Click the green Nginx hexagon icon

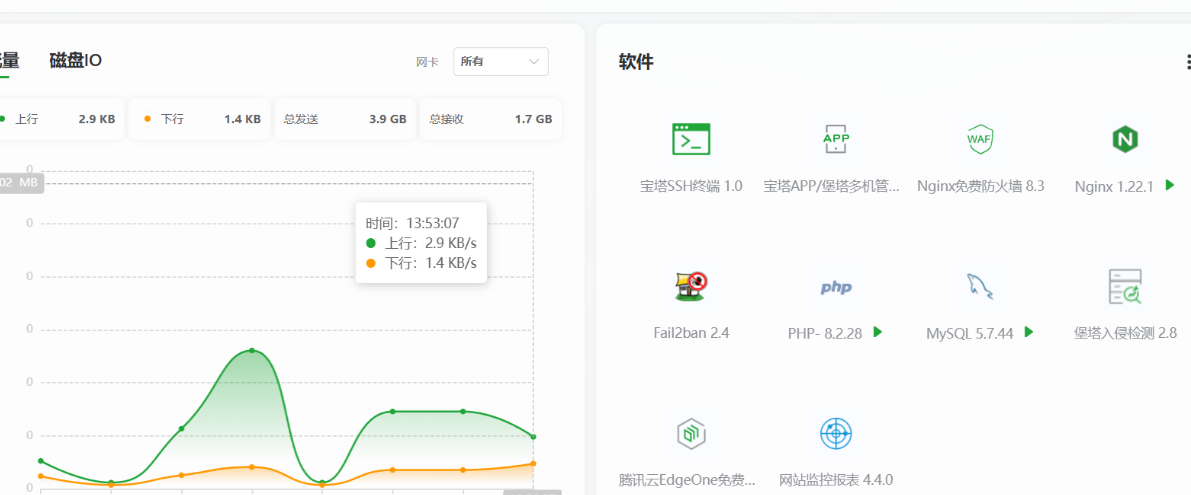point(1124,139)
